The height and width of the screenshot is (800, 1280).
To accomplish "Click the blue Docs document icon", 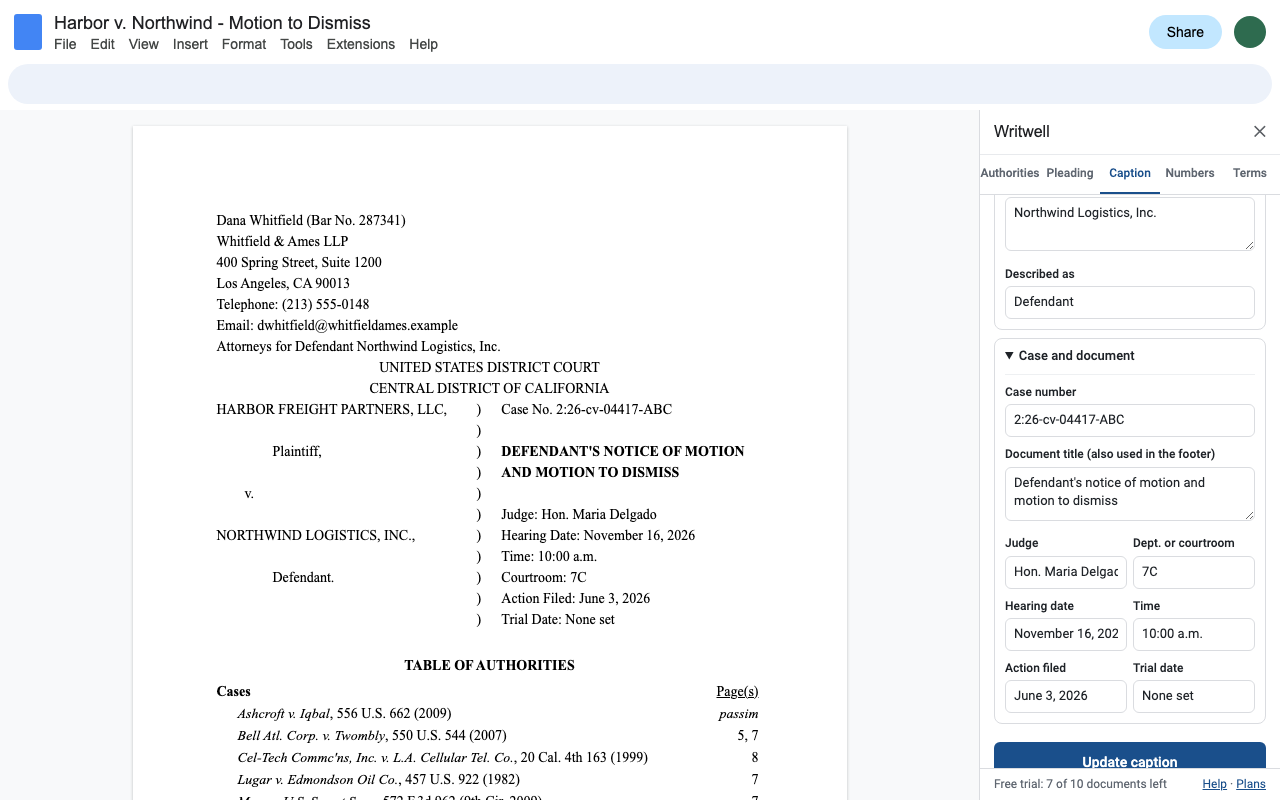I will (28, 32).
